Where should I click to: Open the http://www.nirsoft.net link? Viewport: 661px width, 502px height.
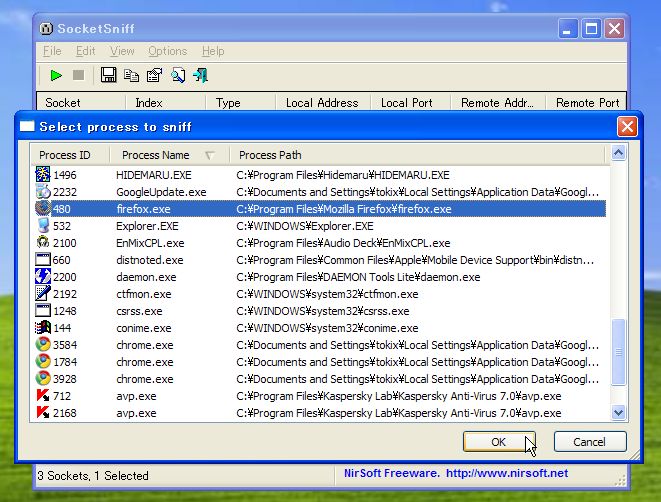pos(507,473)
